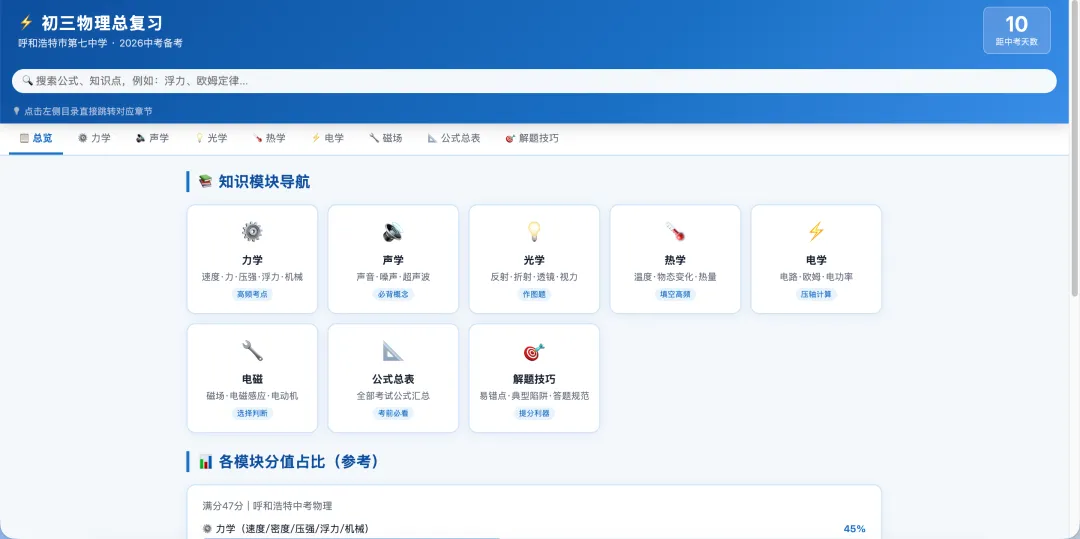
Task: Click the wrench icon on 电磁 card
Action: [252, 351]
